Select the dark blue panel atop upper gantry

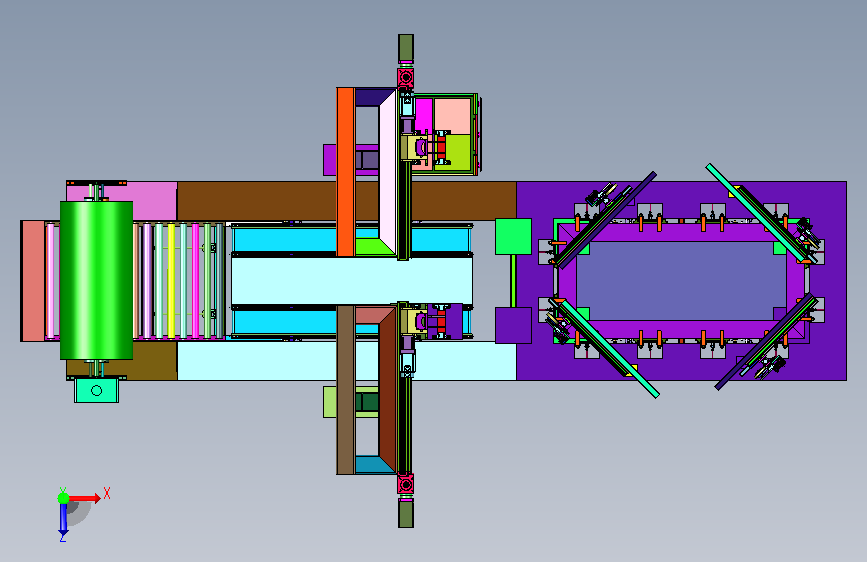[374, 97]
